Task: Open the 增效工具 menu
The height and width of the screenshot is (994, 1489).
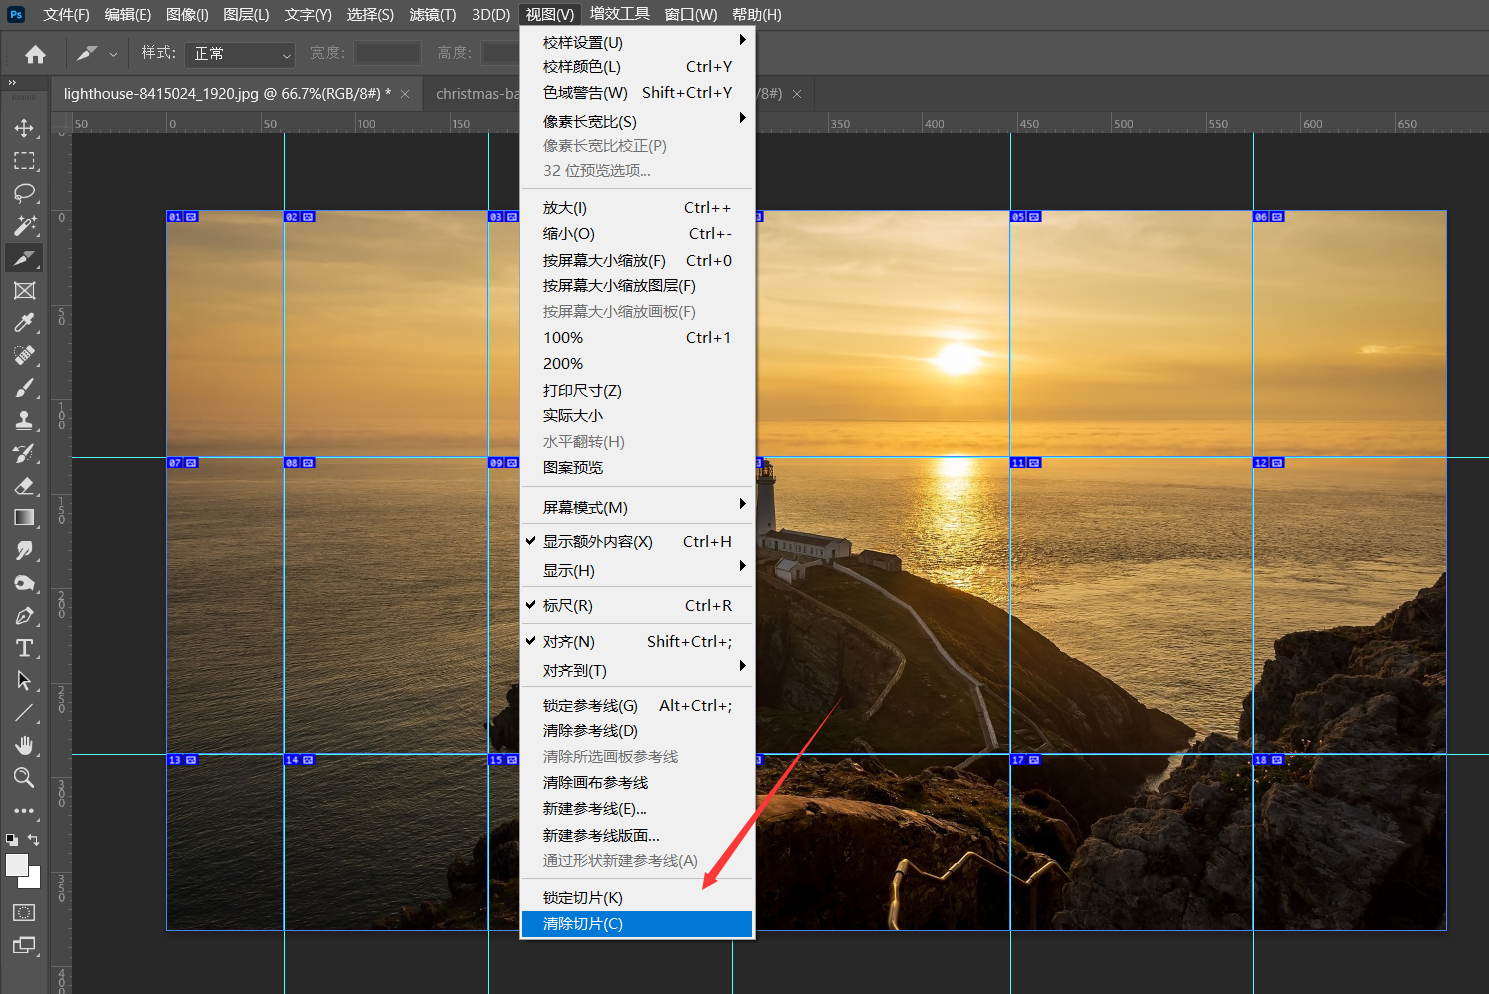Action: click(x=620, y=14)
